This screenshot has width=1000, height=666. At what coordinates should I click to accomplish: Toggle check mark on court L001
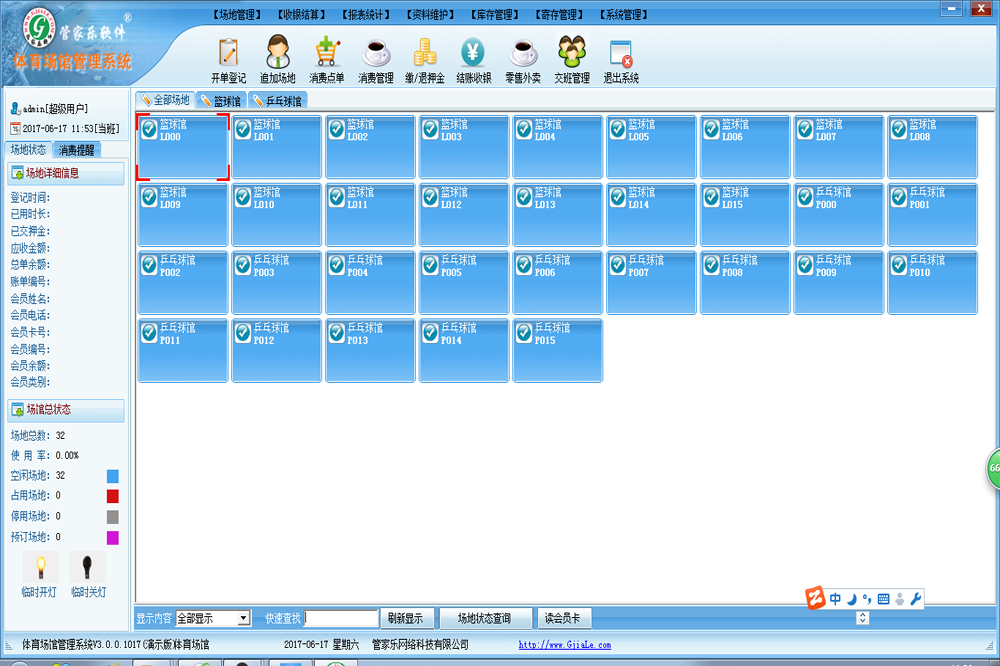[x=243, y=130]
